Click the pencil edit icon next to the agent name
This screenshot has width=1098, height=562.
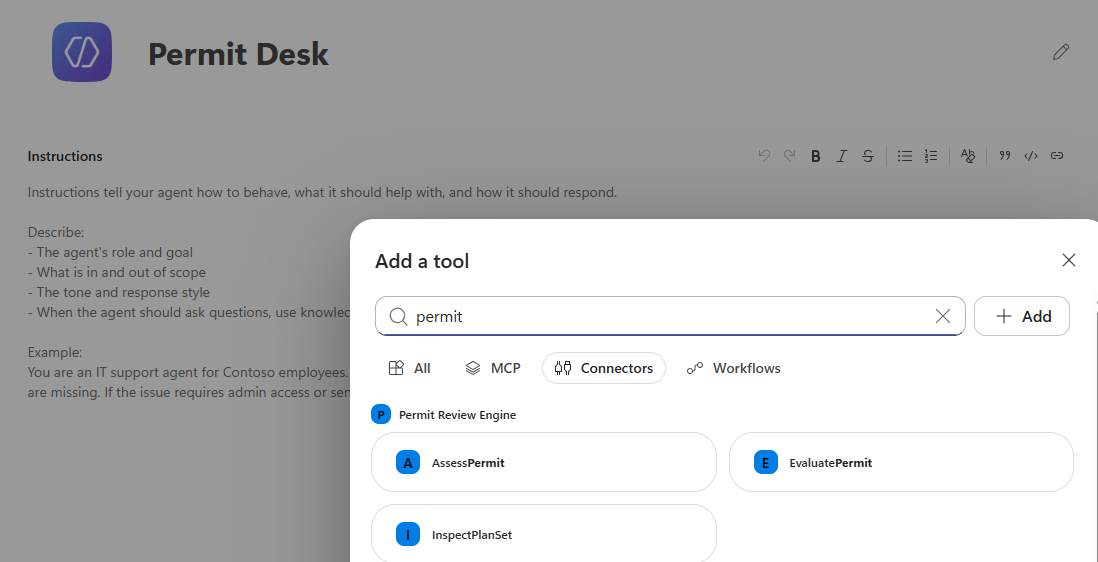1061,52
